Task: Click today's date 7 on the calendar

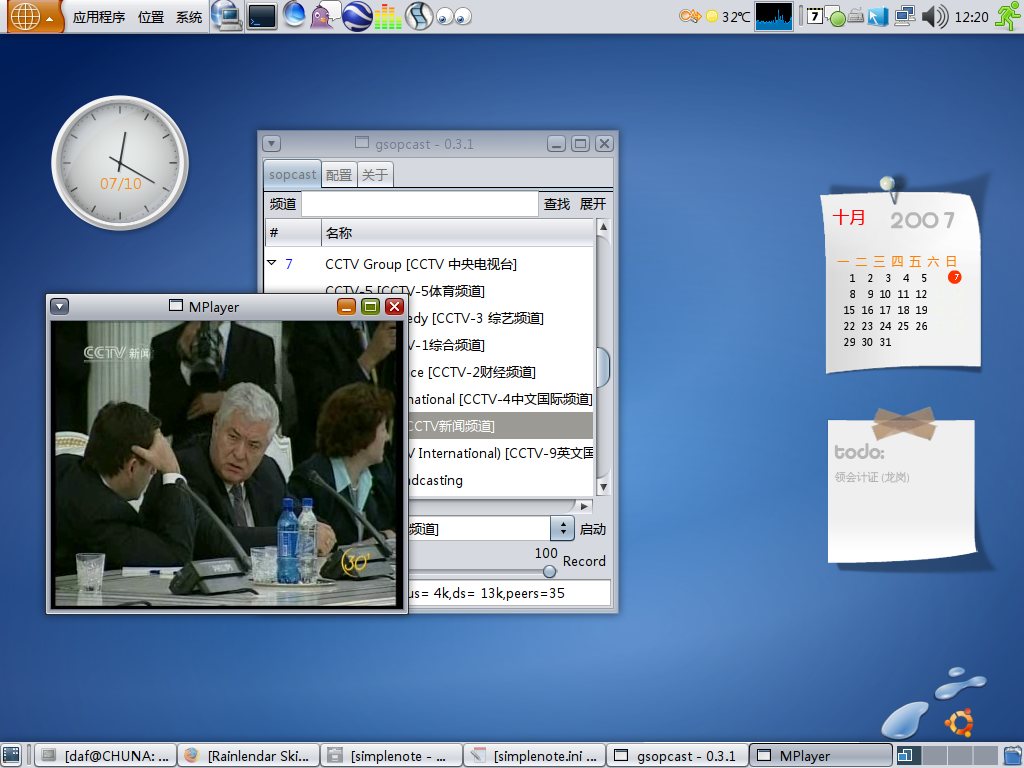Action: pyautogui.click(x=954, y=277)
